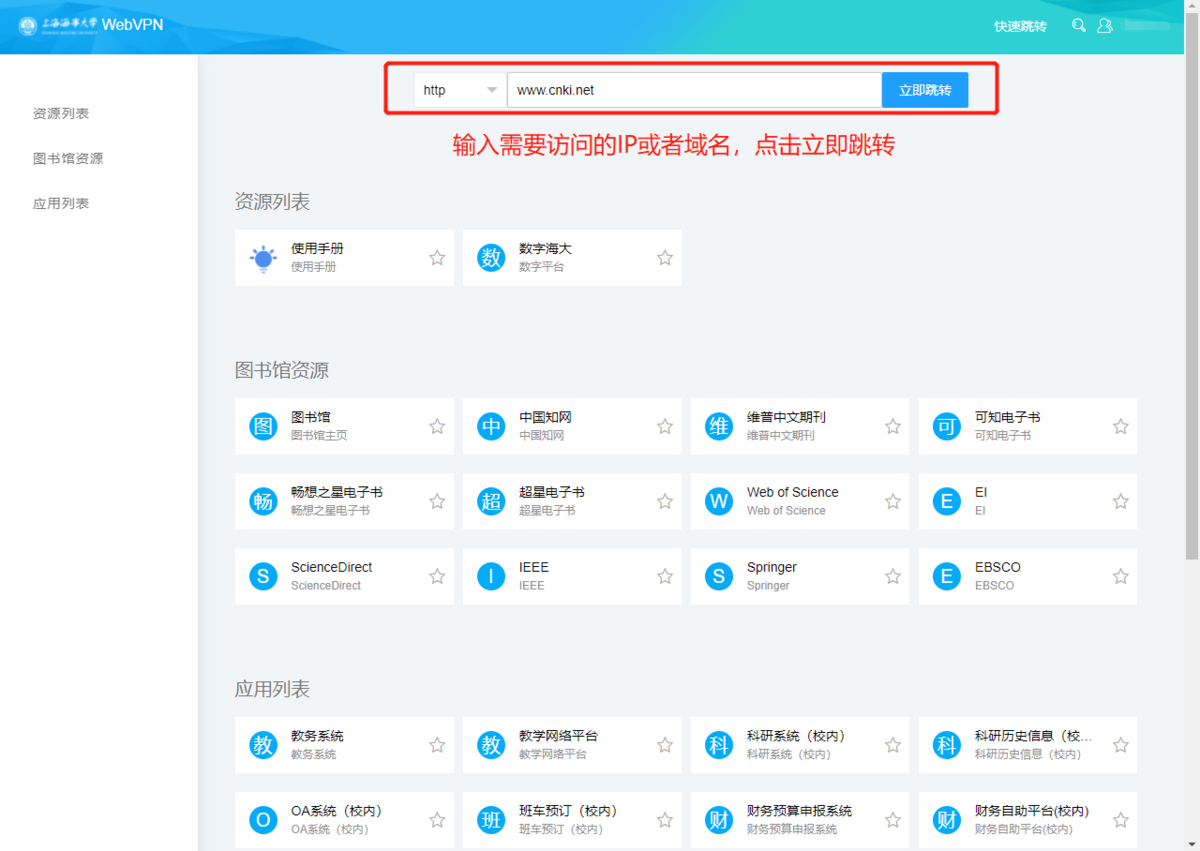Expand the http protocol dropdown
The image size is (1200, 851).
coord(460,90)
